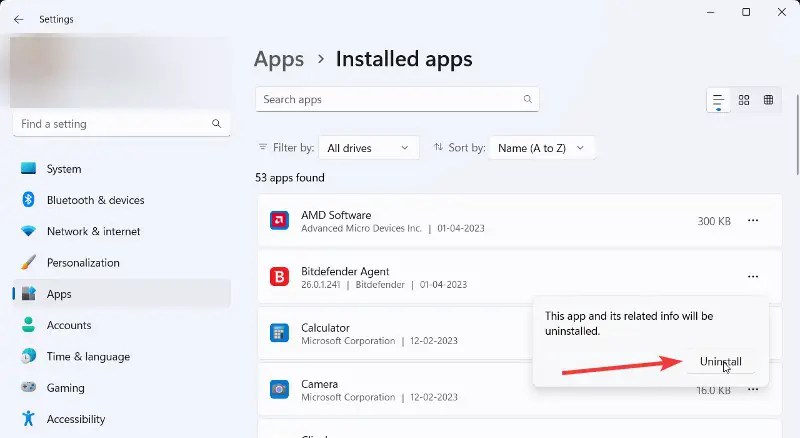Viewport: 800px width, 438px height.
Task: Switch to grid view layout
Action: (744, 100)
